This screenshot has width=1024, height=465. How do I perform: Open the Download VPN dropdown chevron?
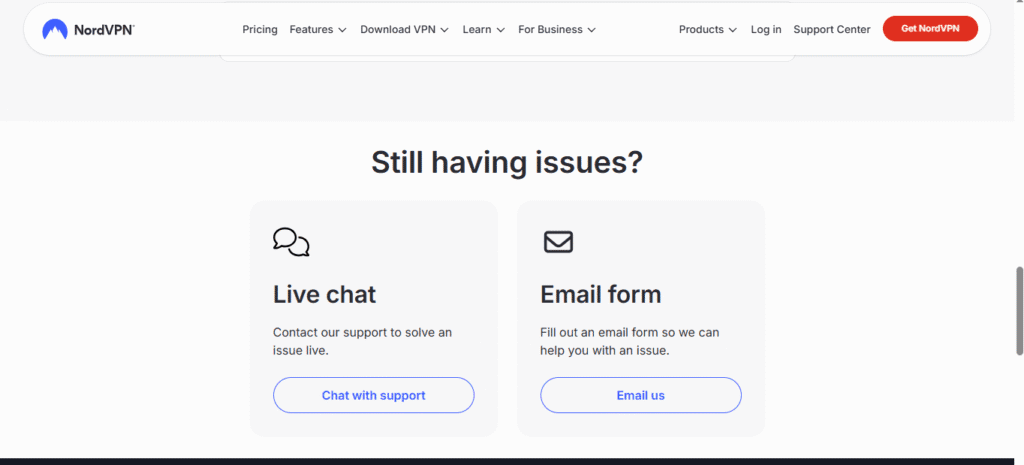(x=445, y=30)
